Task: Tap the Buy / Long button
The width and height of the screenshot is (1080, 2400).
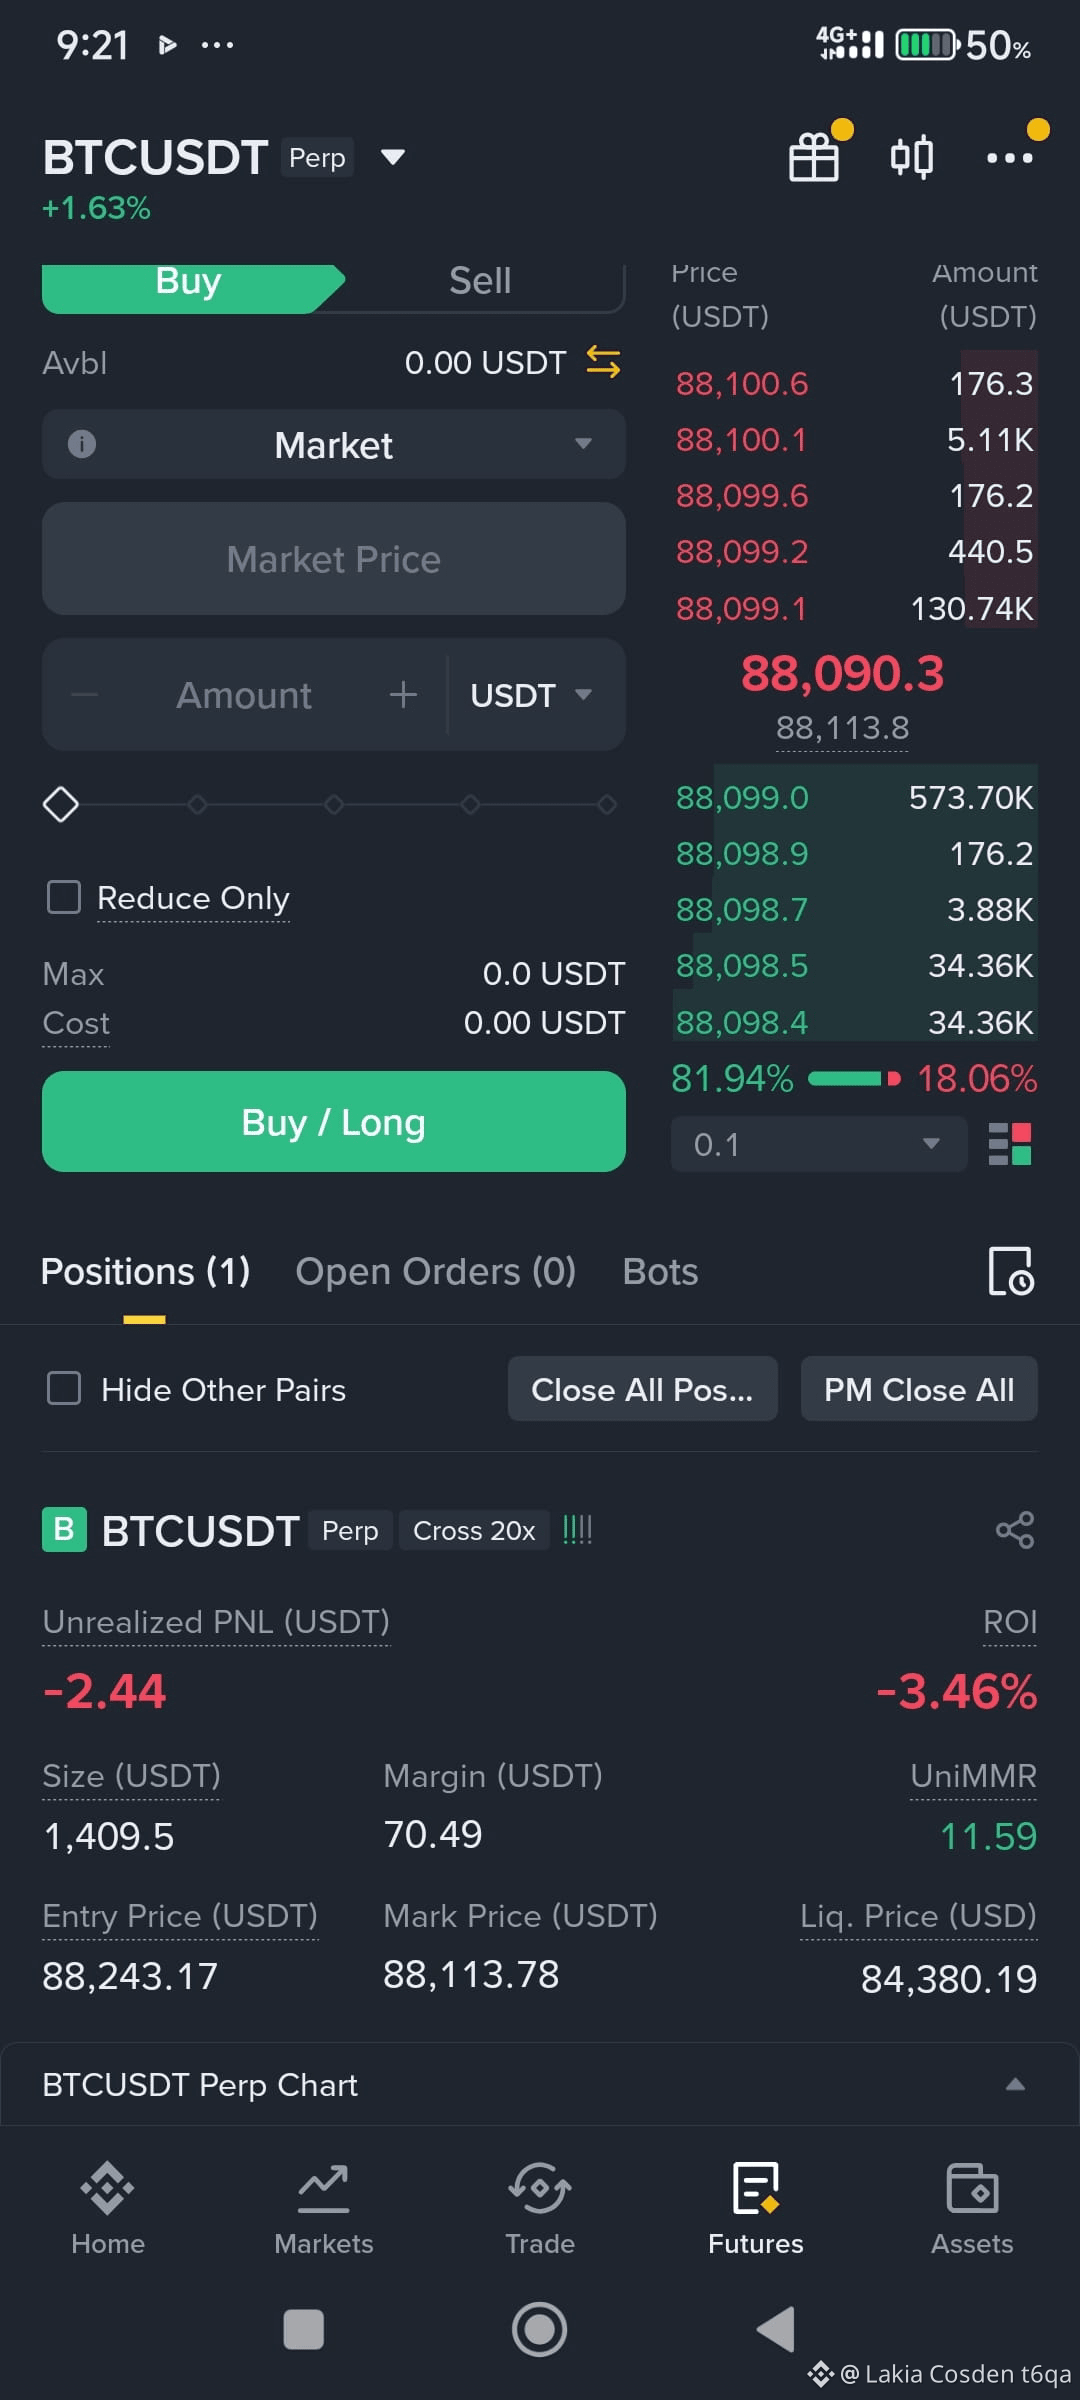Action: point(334,1122)
